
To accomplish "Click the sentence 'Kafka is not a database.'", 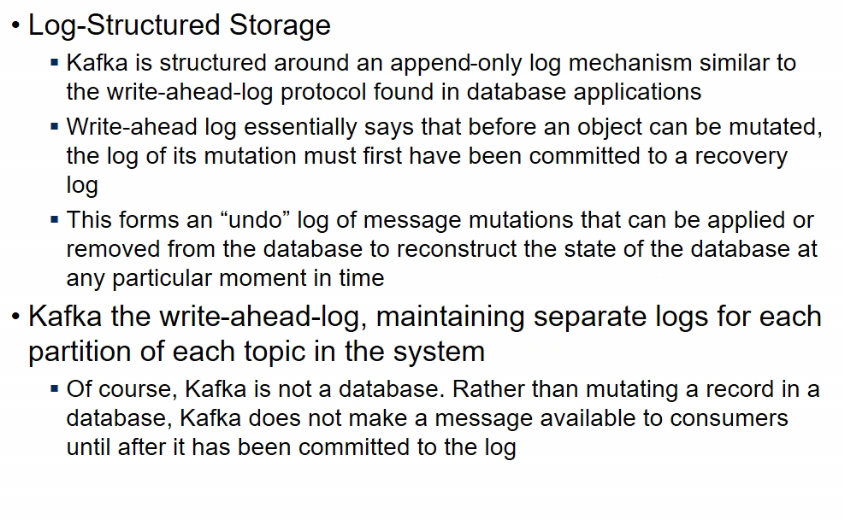I will pos(315,389).
